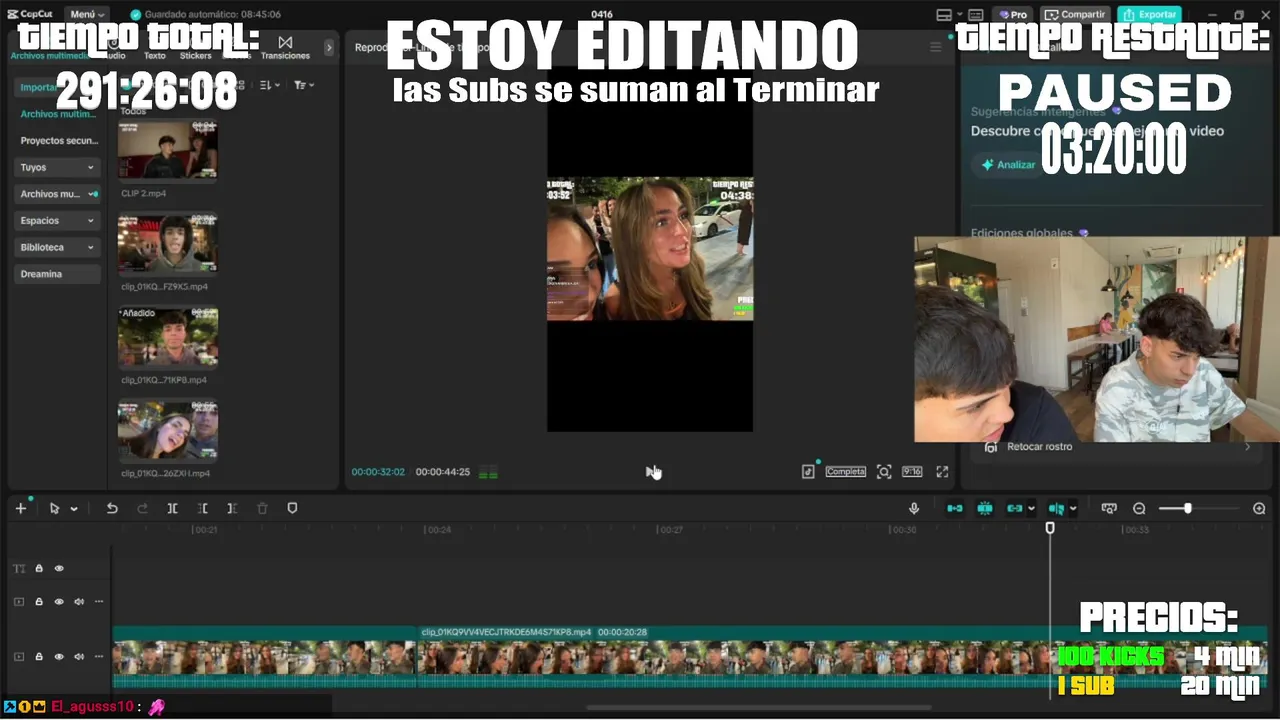Click the Completa quality button
Screen dimensions: 1280x720
[x=845, y=471]
